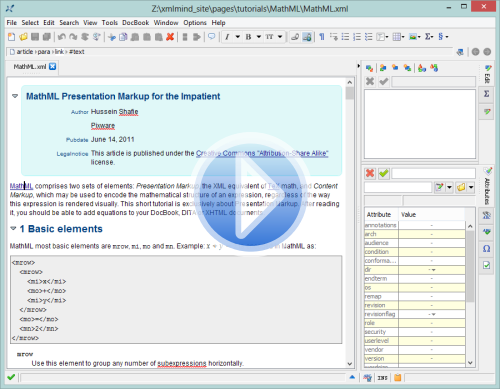
Task: Open the 'revisionflag' attribute value dropdown
Action: click(x=432, y=314)
